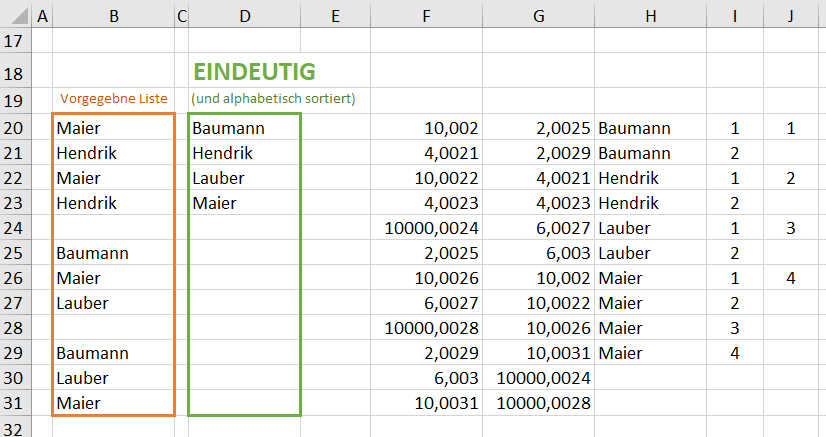The height and width of the screenshot is (437, 826).
Task: Select row 20 header
Action: [x=14, y=127]
